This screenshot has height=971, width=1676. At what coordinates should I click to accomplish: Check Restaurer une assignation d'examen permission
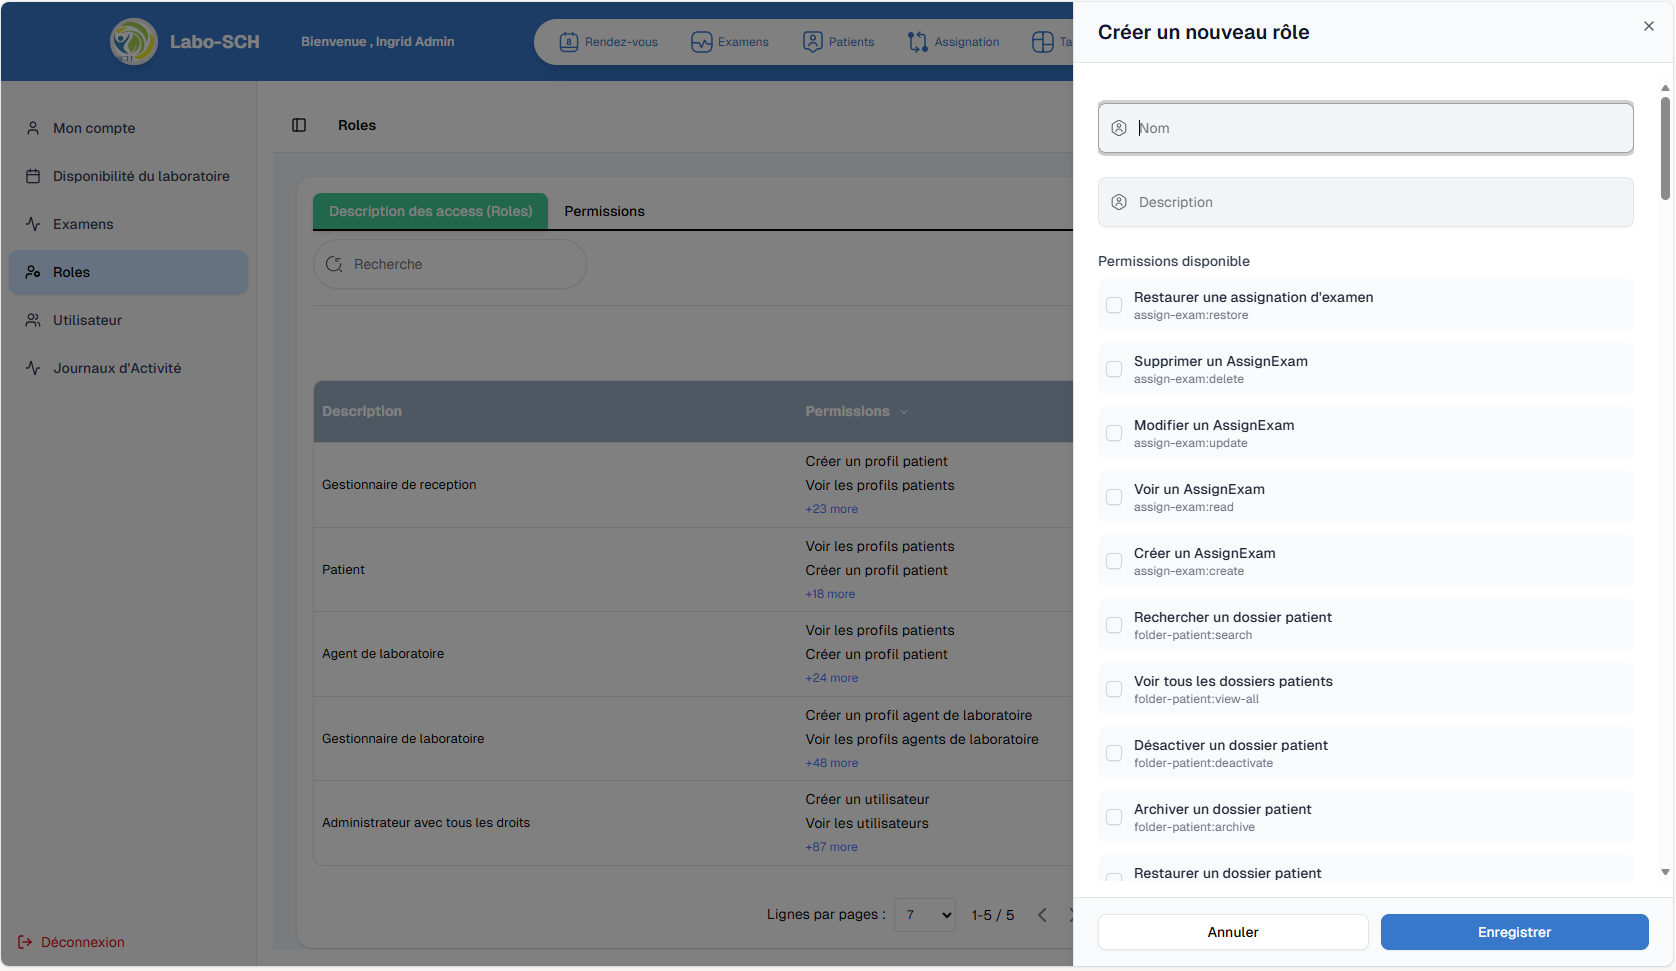(x=1114, y=305)
